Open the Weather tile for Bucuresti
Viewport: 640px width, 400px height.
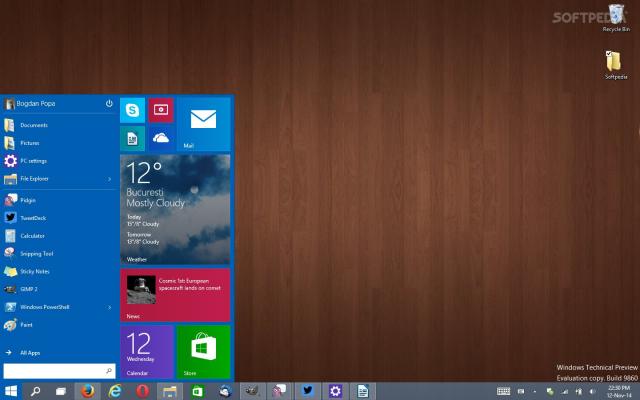click(x=175, y=208)
